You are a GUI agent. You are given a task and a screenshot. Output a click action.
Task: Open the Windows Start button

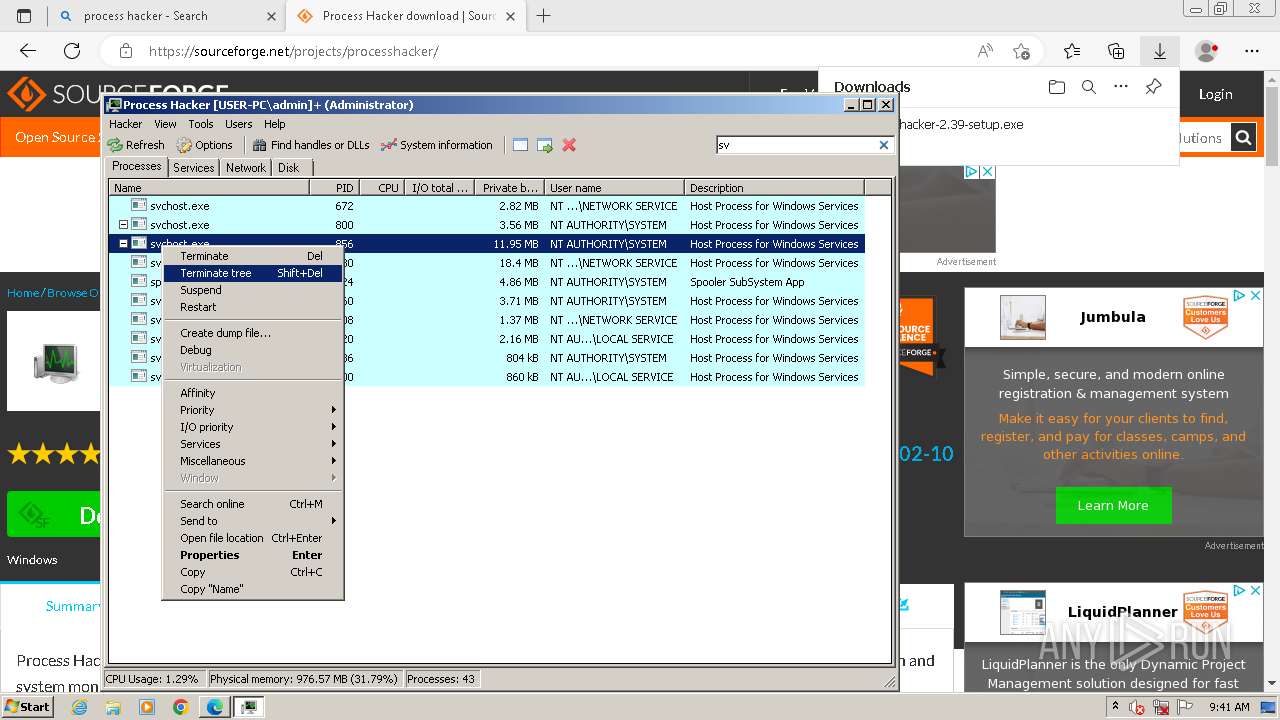coord(27,706)
